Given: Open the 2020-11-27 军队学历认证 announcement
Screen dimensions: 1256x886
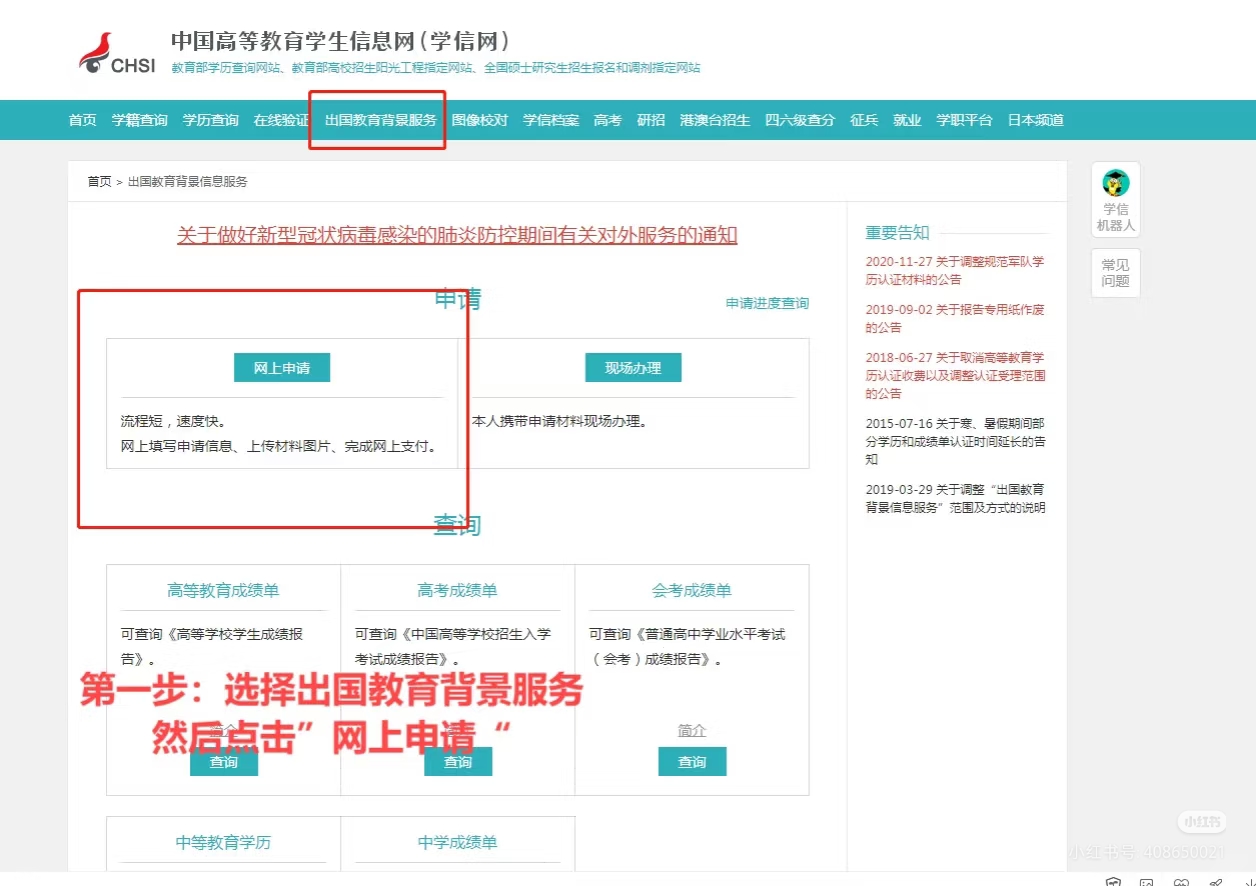Looking at the screenshot, I should [x=954, y=270].
